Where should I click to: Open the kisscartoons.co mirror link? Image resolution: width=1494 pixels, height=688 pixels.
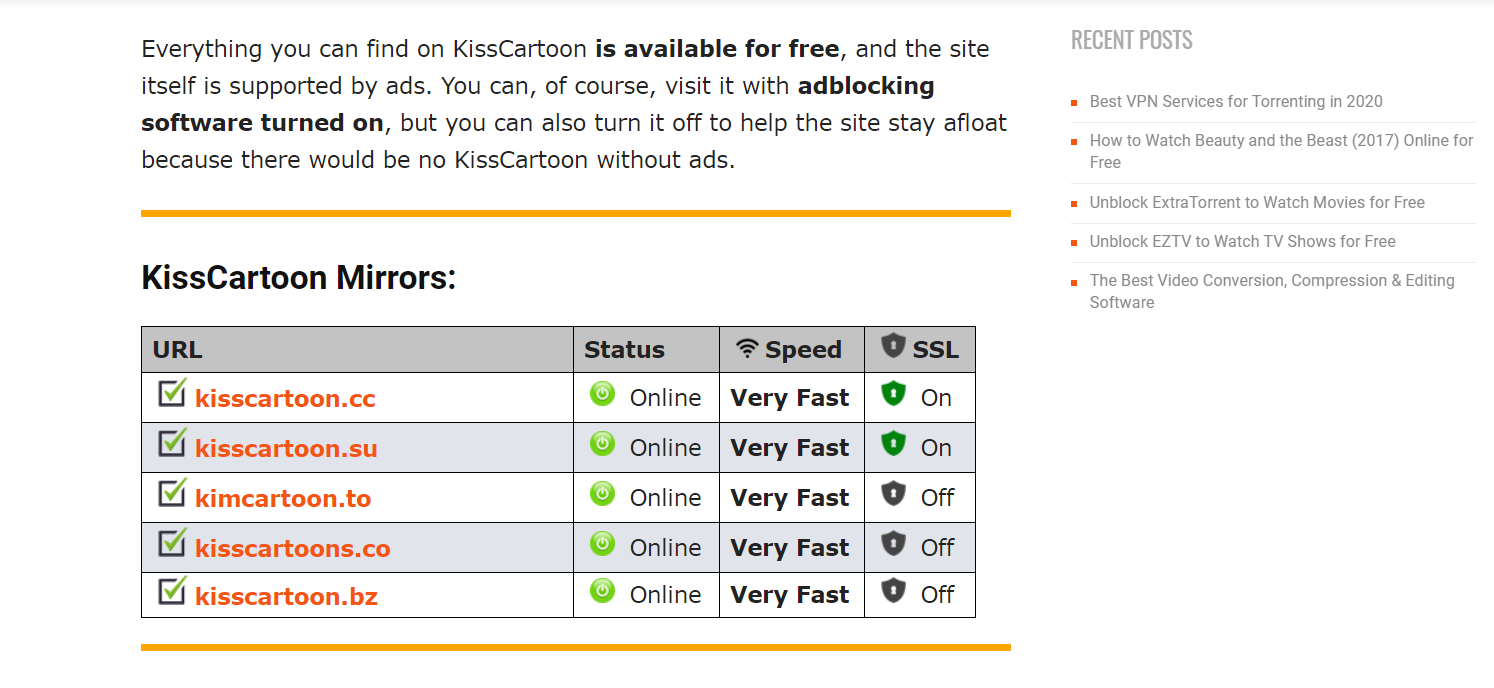[292, 549]
